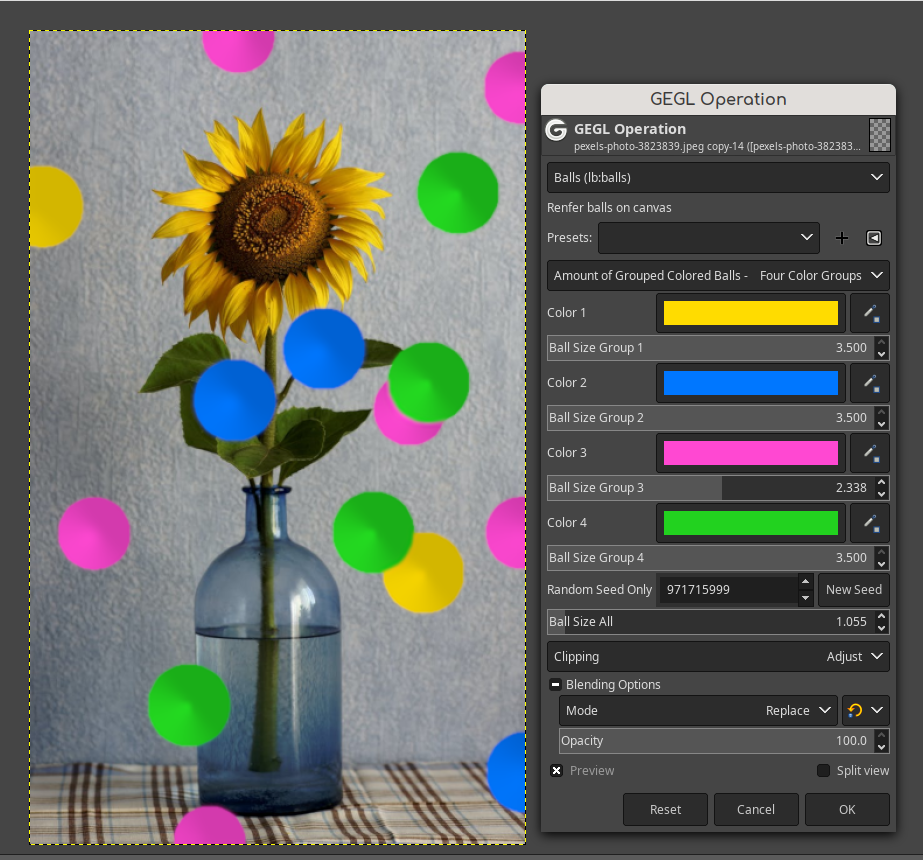
Task: Open the Clipping Adjust dropdown
Action: [x=718, y=656]
